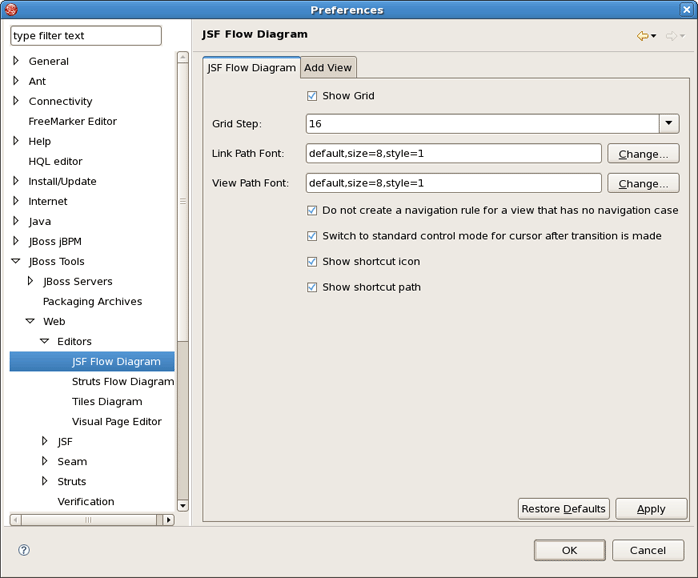Click the Link Path Font text field
Viewport: 698px width, 578px height.
(x=454, y=154)
